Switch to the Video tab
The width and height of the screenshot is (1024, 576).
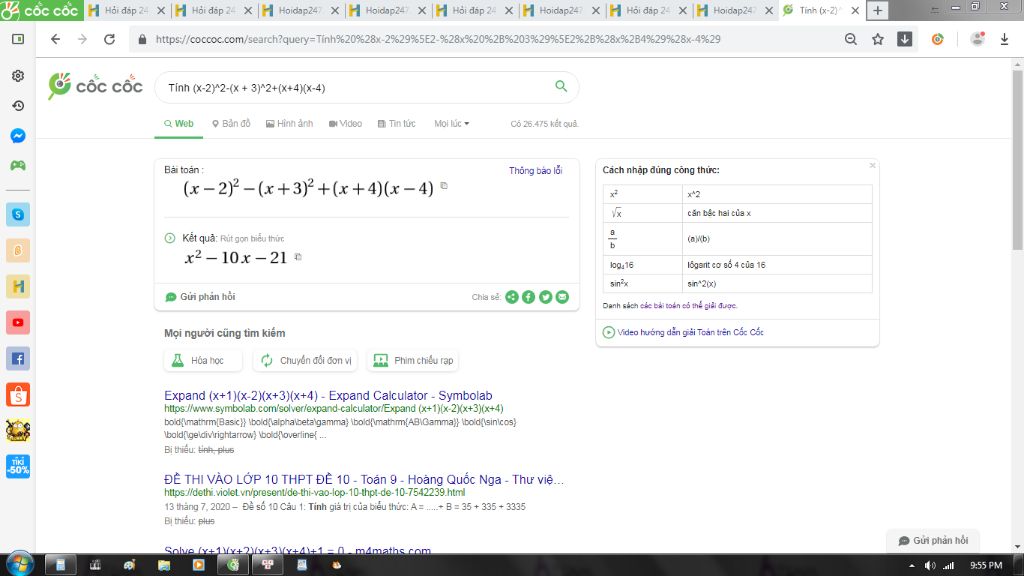(345, 123)
